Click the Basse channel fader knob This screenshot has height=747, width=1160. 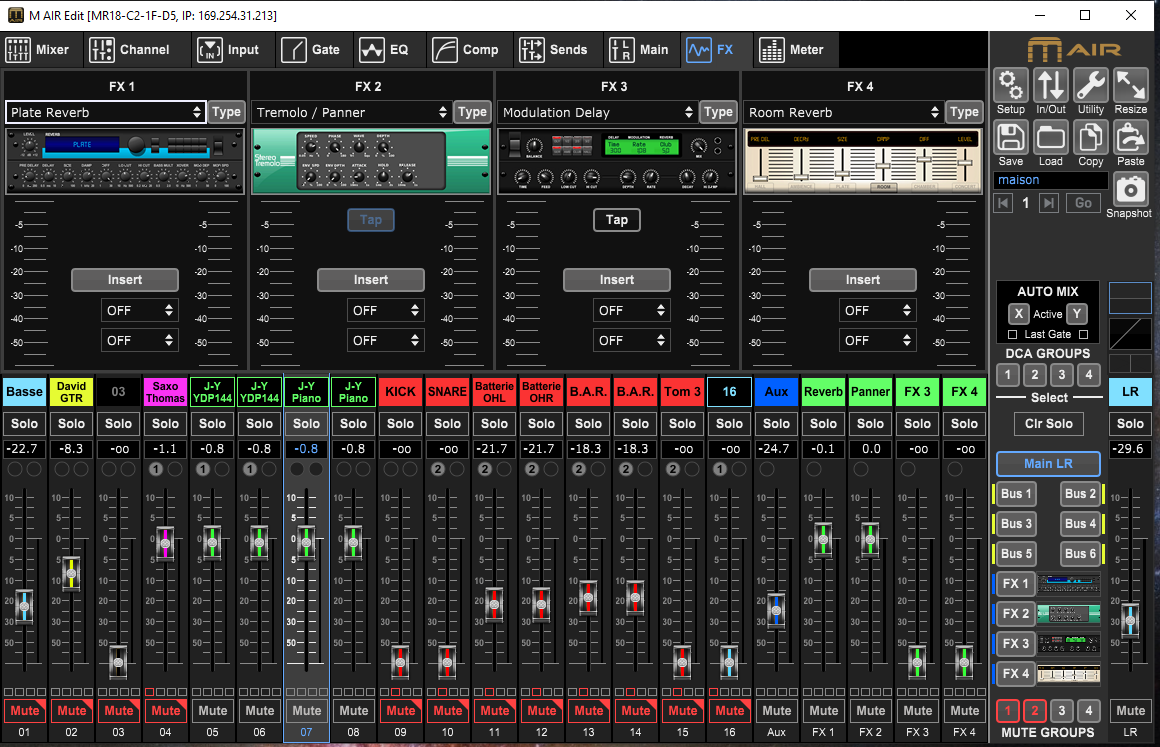pyautogui.click(x=24, y=606)
